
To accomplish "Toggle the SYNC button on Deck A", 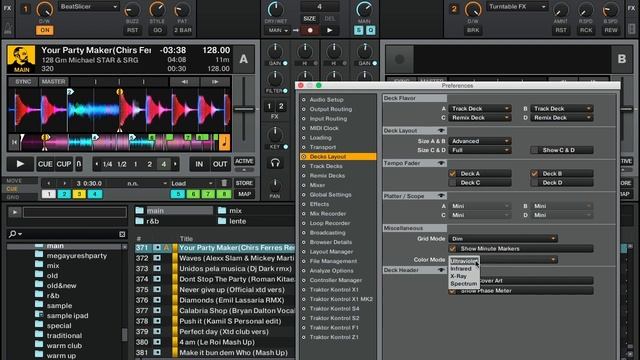I will pos(23,82).
